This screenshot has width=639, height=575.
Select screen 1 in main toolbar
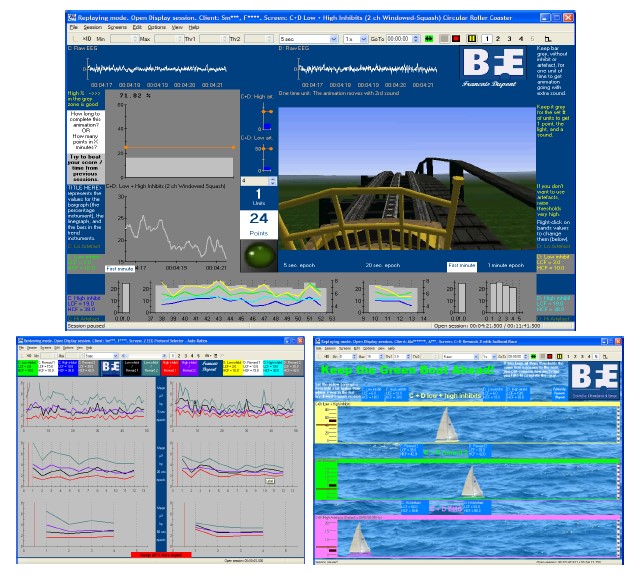click(x=487, y=39)
